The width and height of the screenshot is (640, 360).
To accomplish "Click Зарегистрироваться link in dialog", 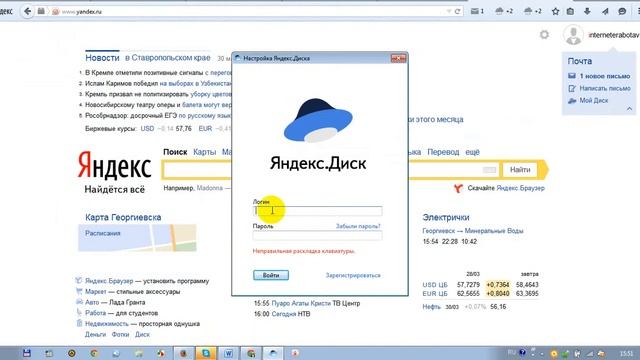I will (x=353, y=276).
